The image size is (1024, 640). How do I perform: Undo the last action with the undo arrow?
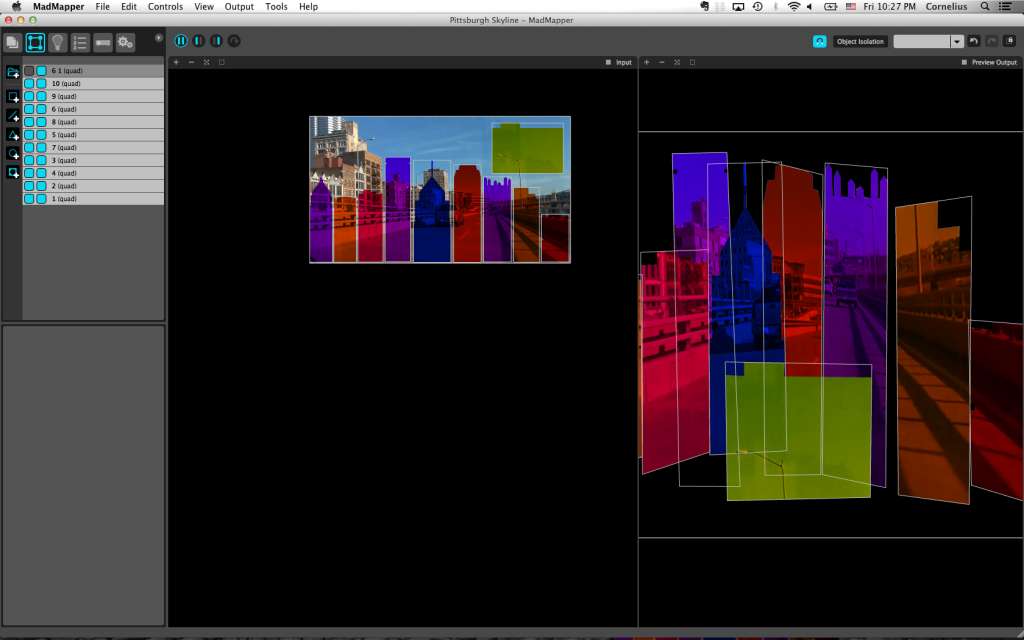point(974,41)
